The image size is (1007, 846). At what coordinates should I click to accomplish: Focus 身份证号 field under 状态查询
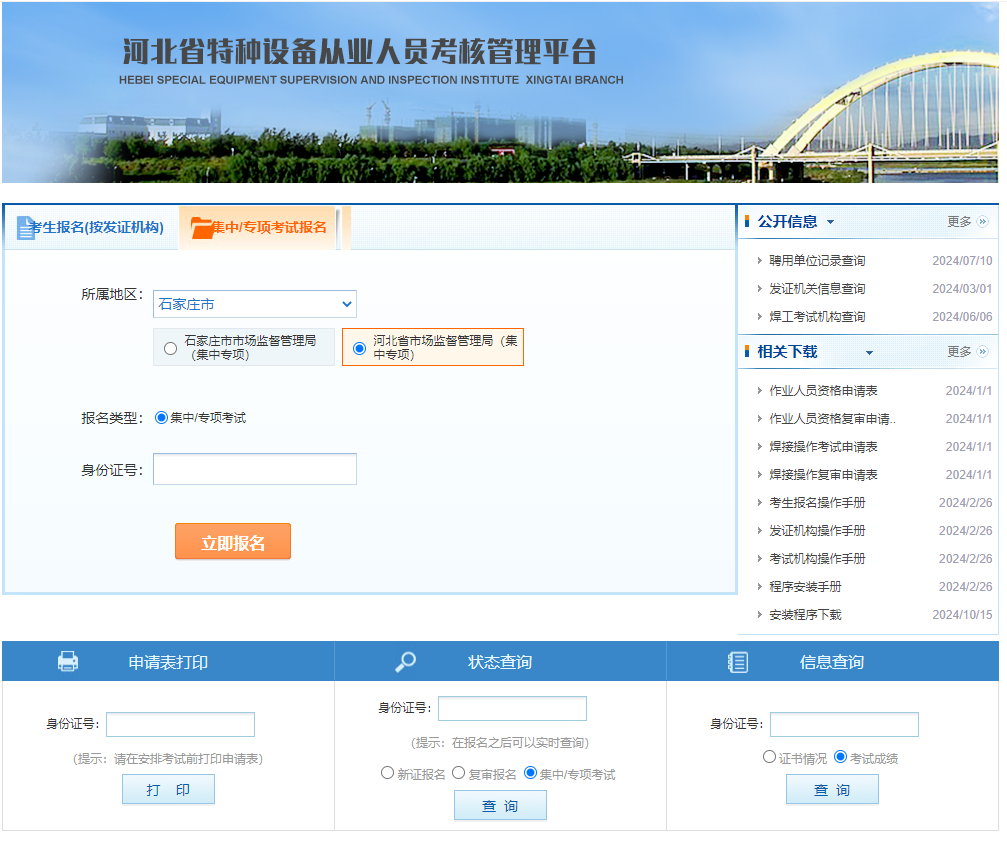512,709
